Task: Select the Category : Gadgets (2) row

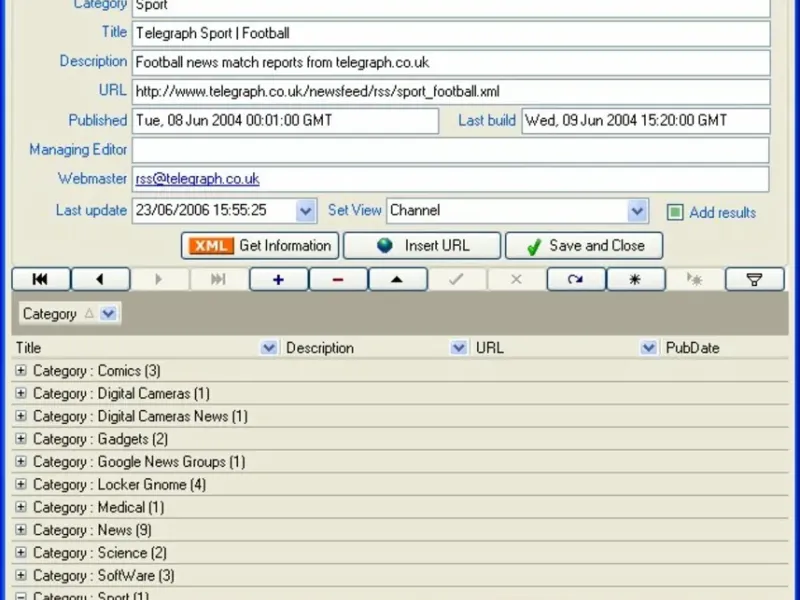Action: pos(400,439)
